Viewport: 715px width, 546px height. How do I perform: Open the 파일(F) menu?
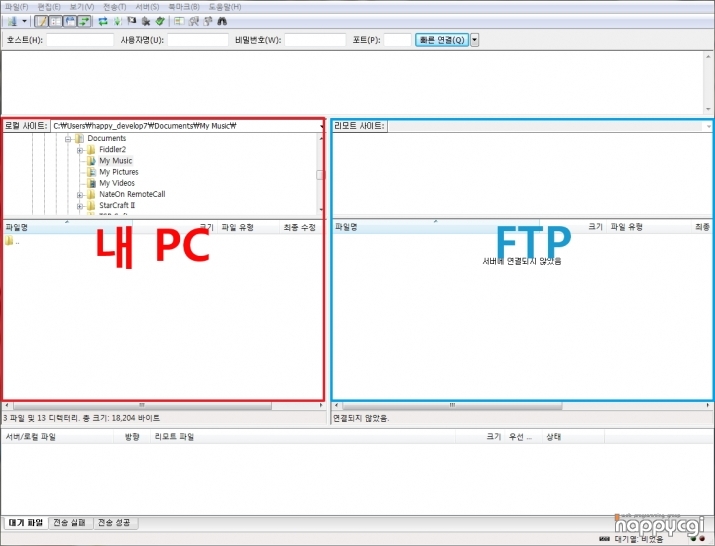16,7
